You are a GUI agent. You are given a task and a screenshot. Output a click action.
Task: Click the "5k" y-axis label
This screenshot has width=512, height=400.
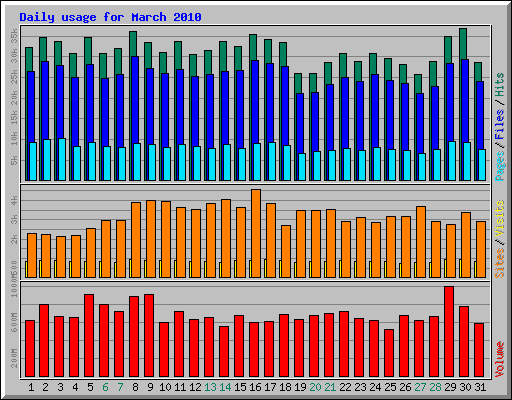[14, 160]
